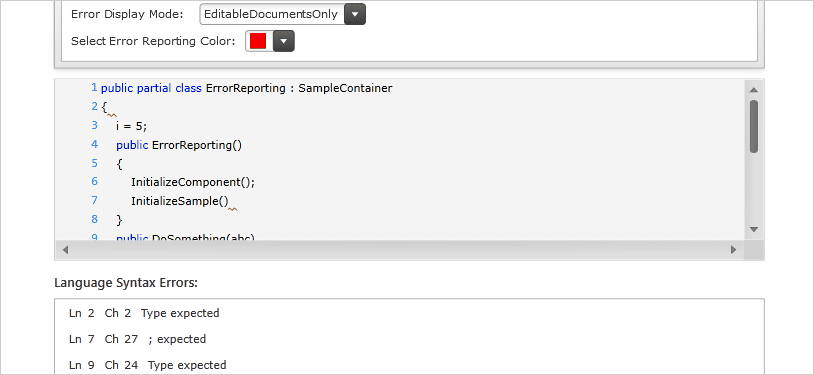Image resolution: width=814 pixels, height=375 pixels.
Task: Click the horizontal scroll left arrow
Action: (65, 250)
